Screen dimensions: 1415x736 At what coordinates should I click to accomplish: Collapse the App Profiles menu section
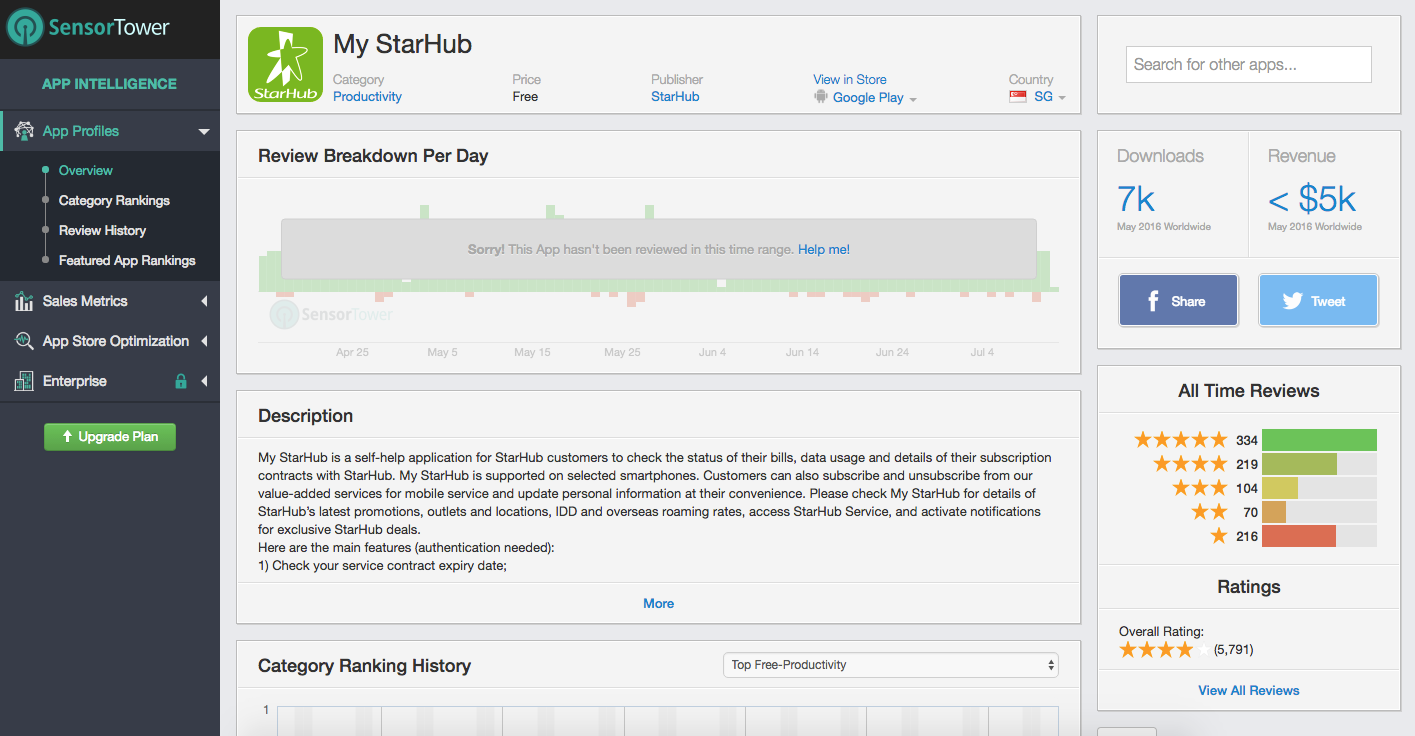click(204, 131)
